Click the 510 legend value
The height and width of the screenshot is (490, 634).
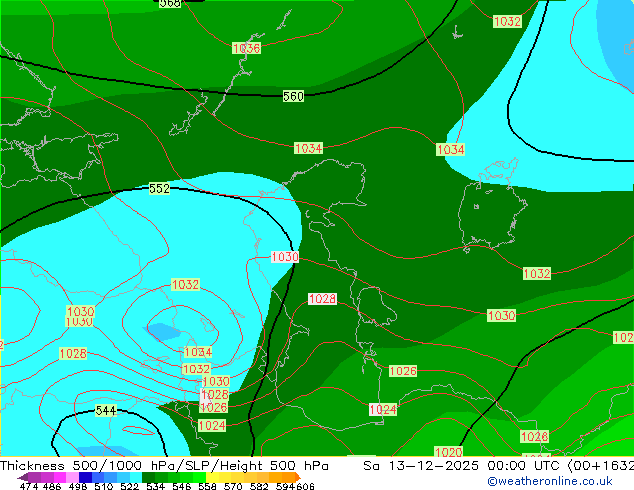click(x=104, y=486)
